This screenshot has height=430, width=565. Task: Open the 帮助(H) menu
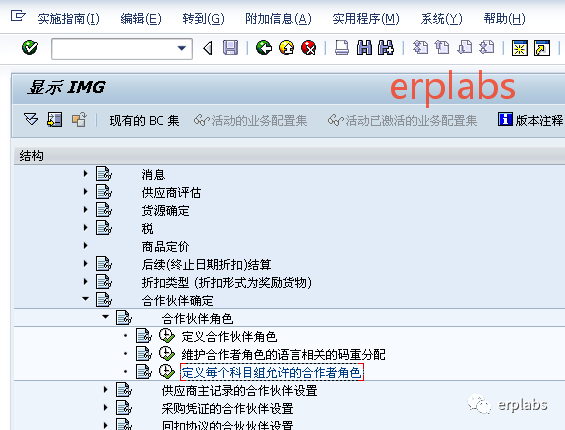(x=504, y=19)
